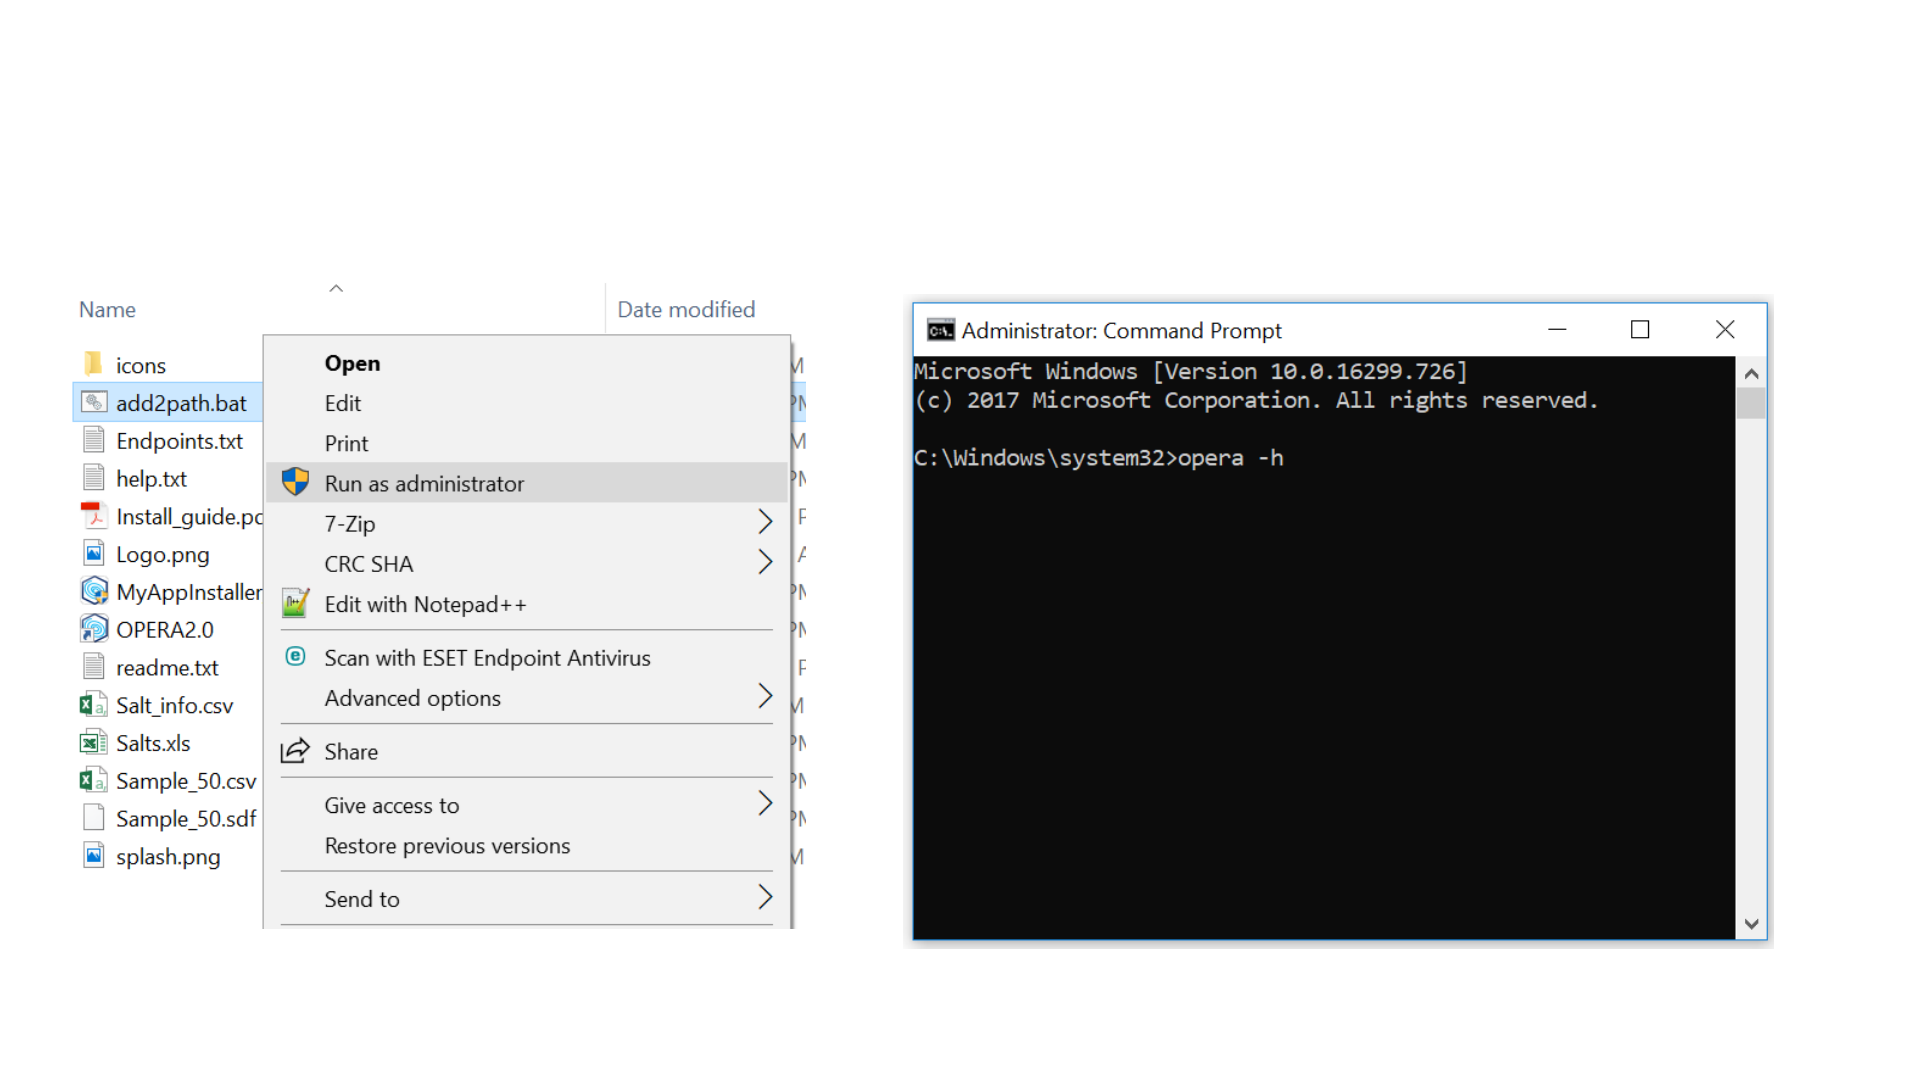Expand the 7-Zip submenu arrow
Screen dimensions: 1920x1080
tap(765, 523)
